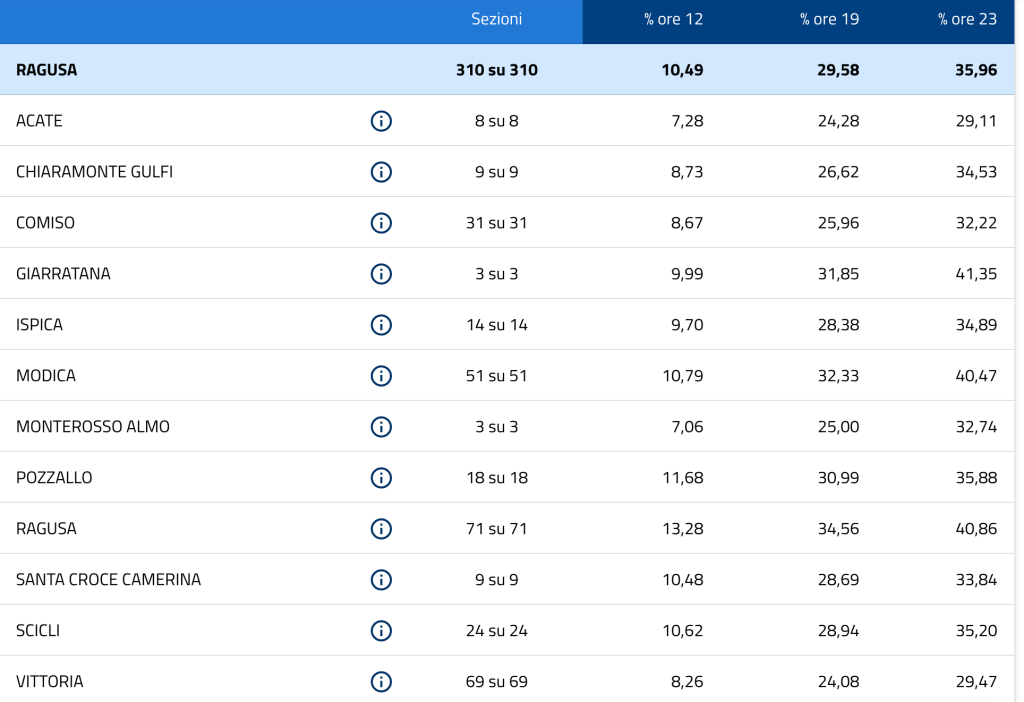The height and width of the screenshot is (702, 1024).
Task: Click the '71 su 71' sections cell
Action: point(496,529)
